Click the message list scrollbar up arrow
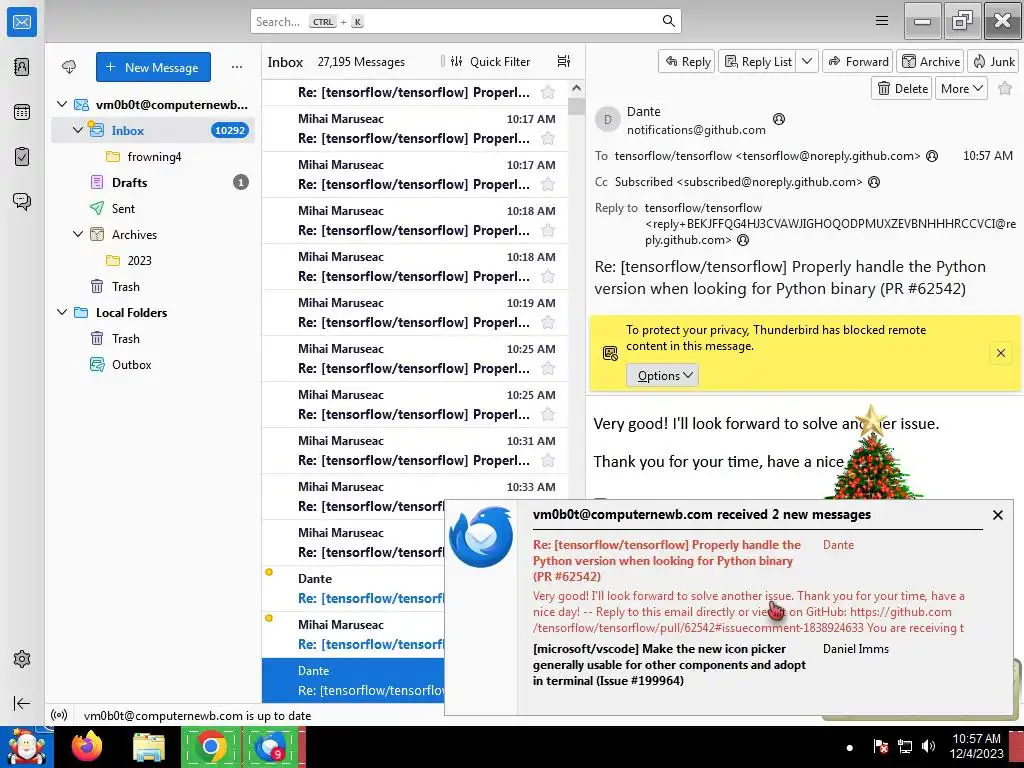This screenshot has height=768, width=1024. [x=576, y=88]
